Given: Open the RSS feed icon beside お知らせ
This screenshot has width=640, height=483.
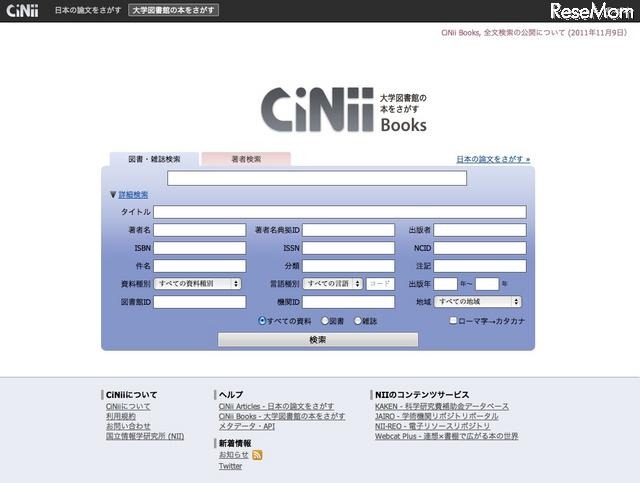Looking at the screenshot, I should pyautogui.click(x=257, y=455).
